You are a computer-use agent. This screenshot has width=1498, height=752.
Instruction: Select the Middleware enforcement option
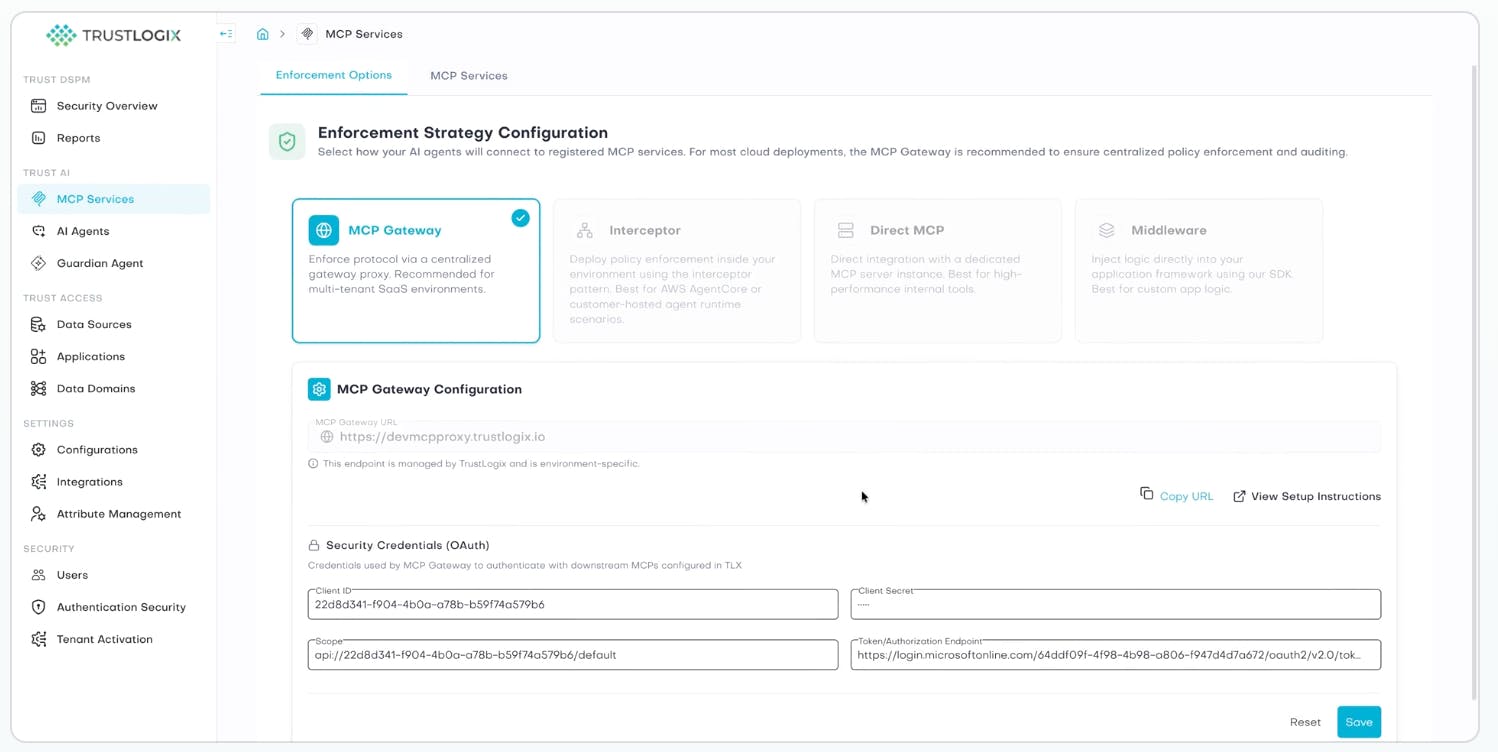pos(1199,271)
